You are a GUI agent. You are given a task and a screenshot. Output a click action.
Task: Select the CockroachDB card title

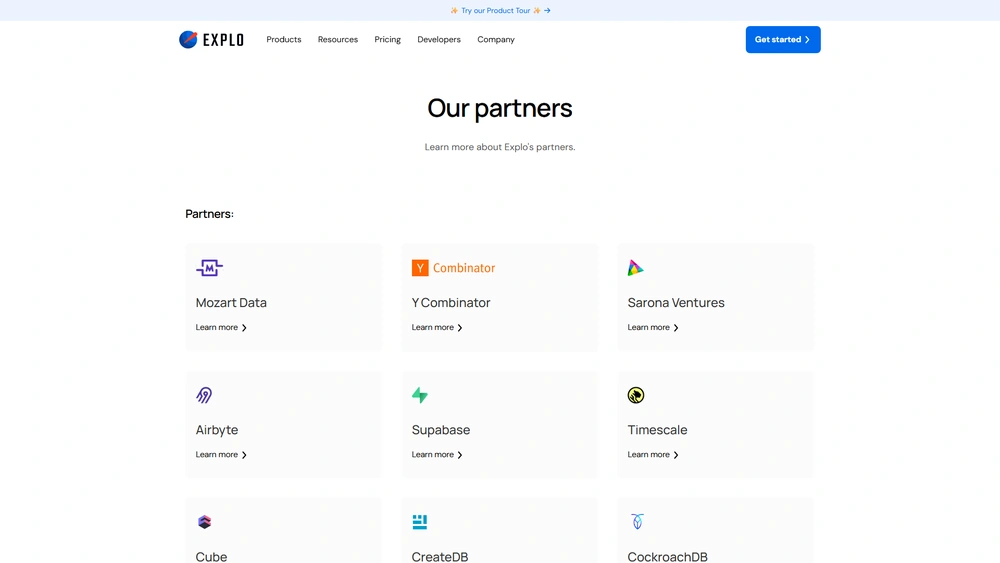pos(668,557)
